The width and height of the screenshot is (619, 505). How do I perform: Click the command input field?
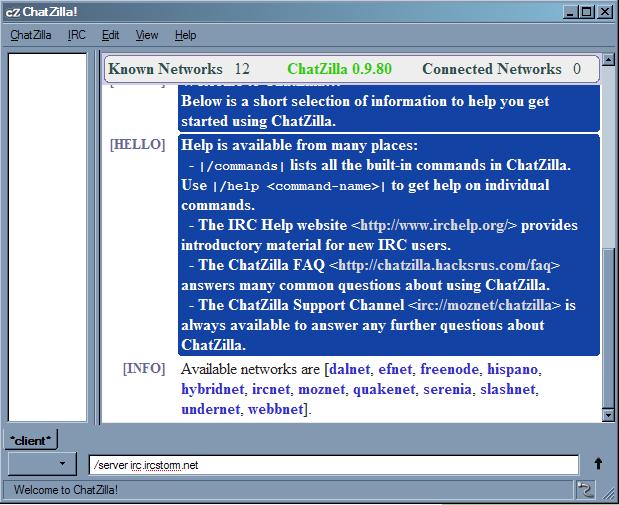point(334,465)
